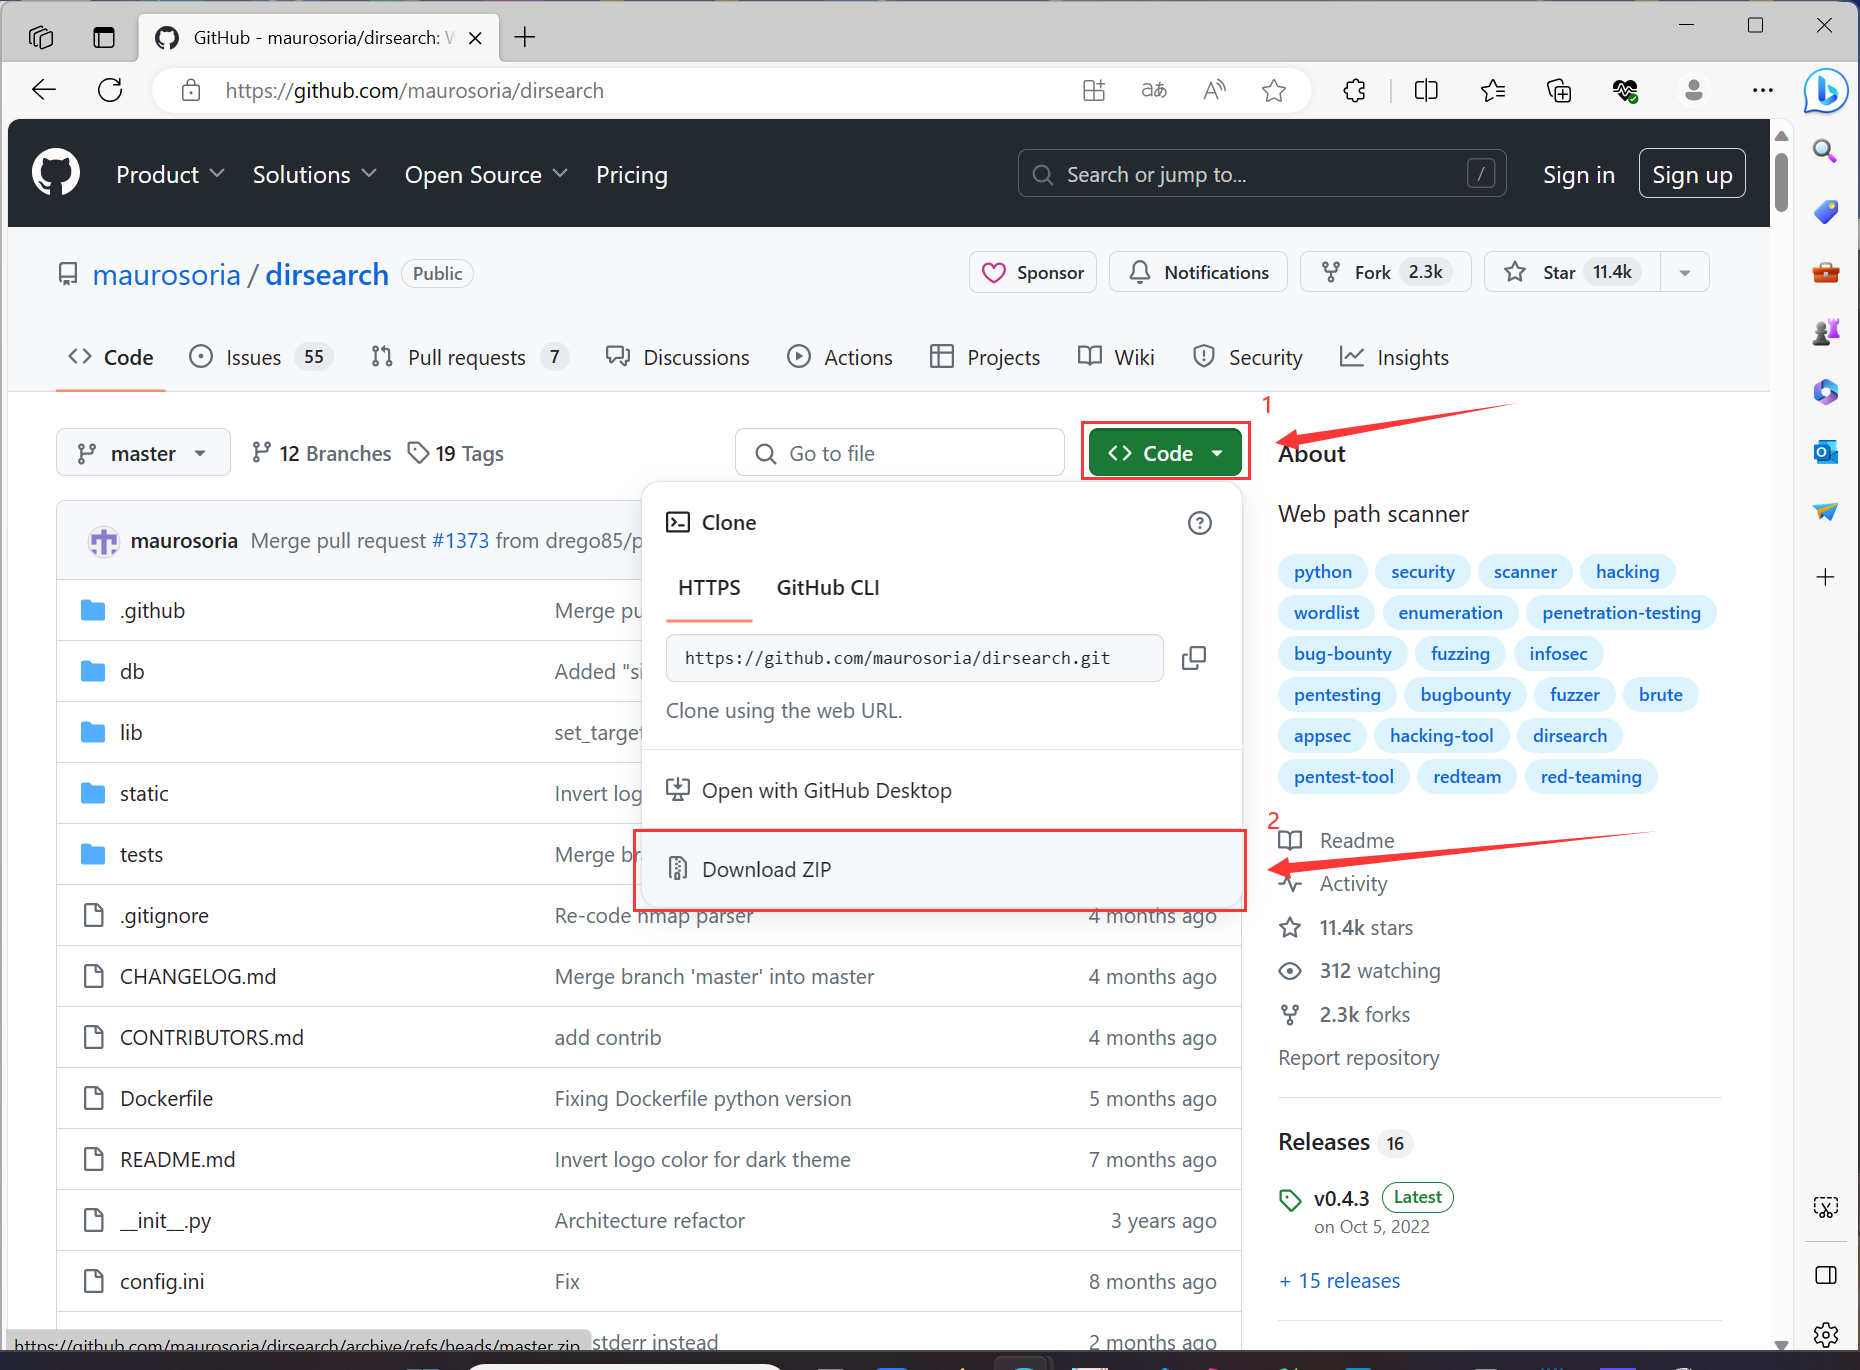
Task: Copy the clone URL with the copy icon
Action: (1194, 658)
